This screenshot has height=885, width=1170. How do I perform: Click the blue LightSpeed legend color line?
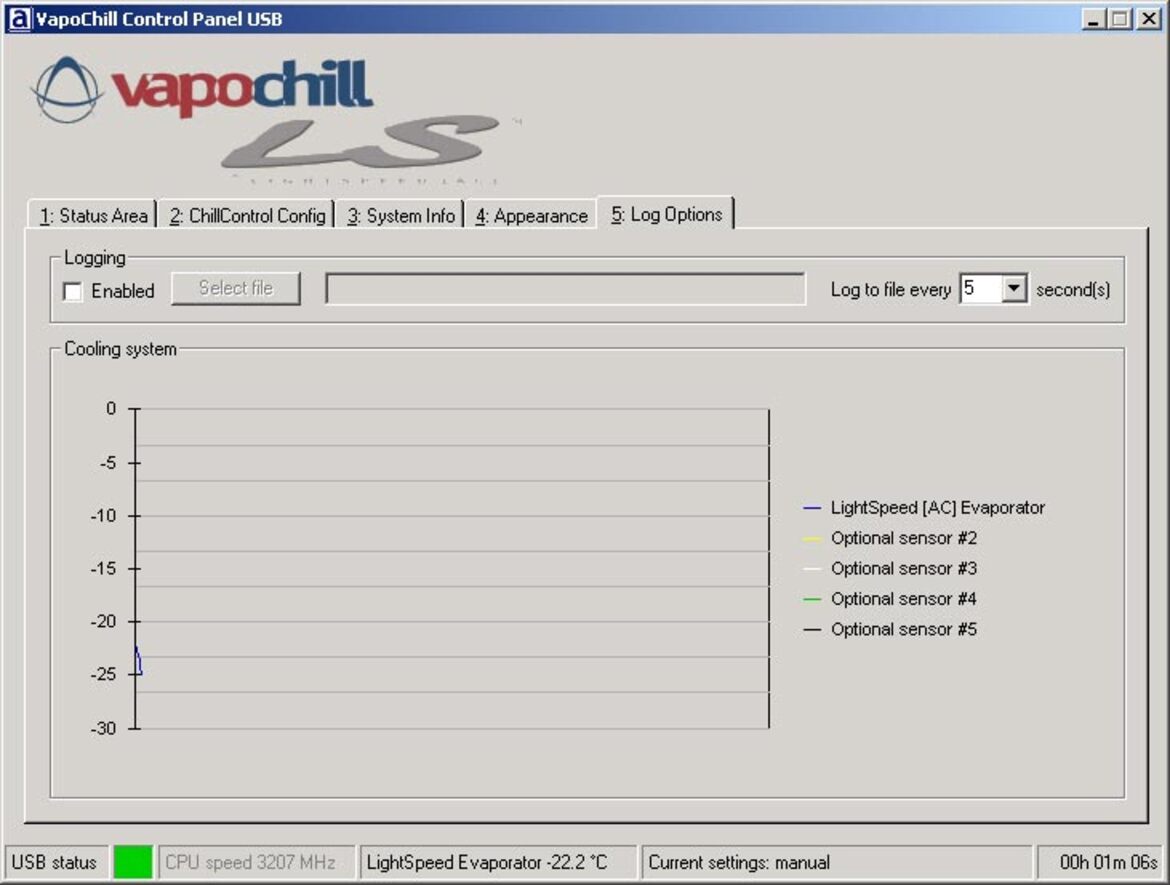pos(812,508)
